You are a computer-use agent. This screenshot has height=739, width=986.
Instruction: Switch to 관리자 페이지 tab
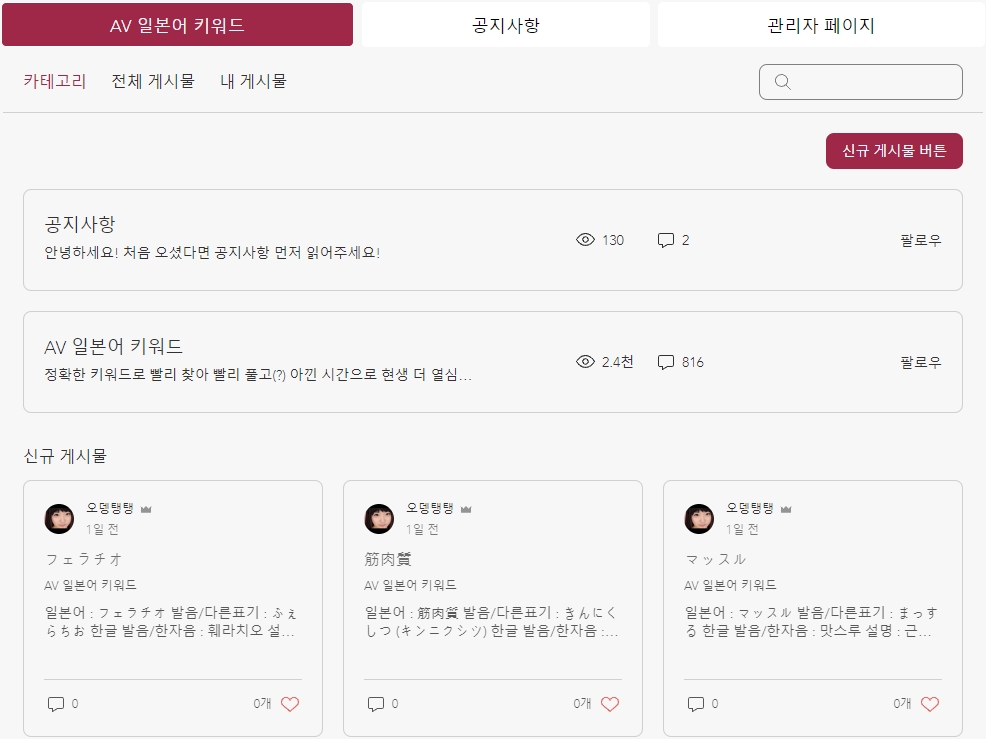(x=821, y=25)
